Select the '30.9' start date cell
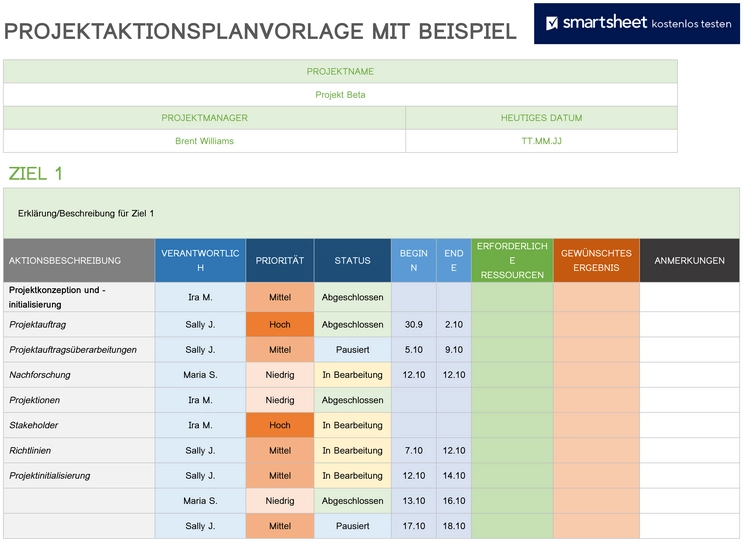The height and width of the screenshot is (542, 743). click(x=414, y=325)
